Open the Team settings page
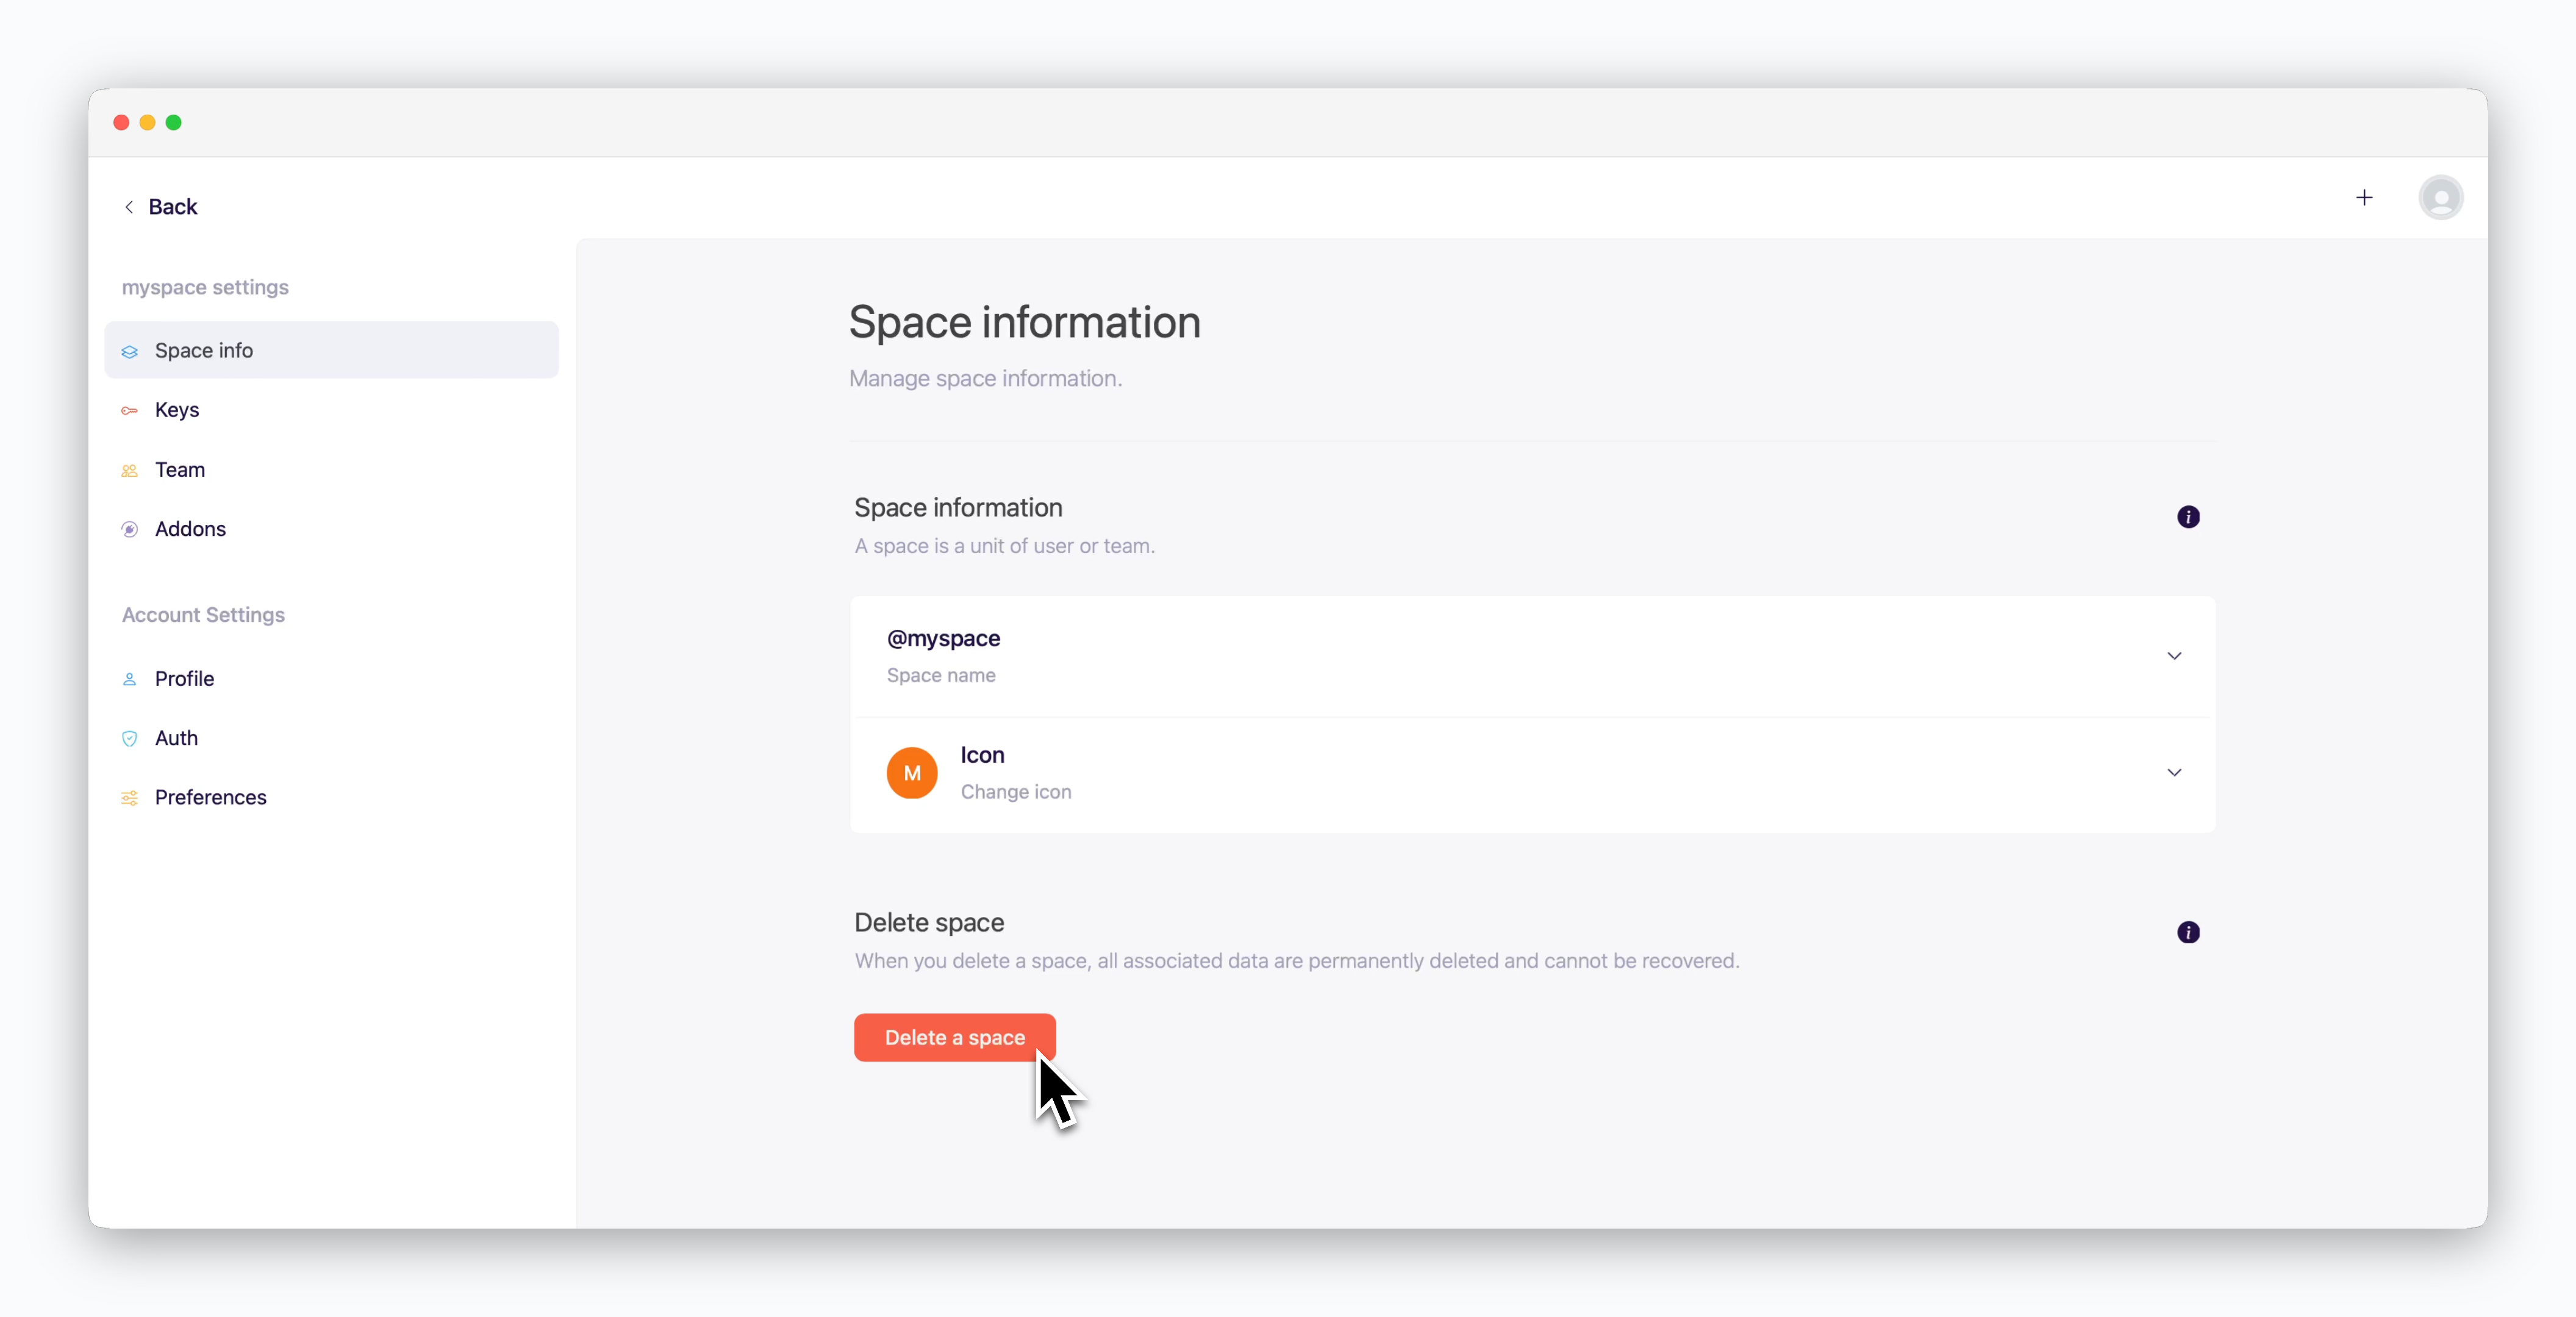This screenshot has height=1317, width=2576. coord(331,469)
